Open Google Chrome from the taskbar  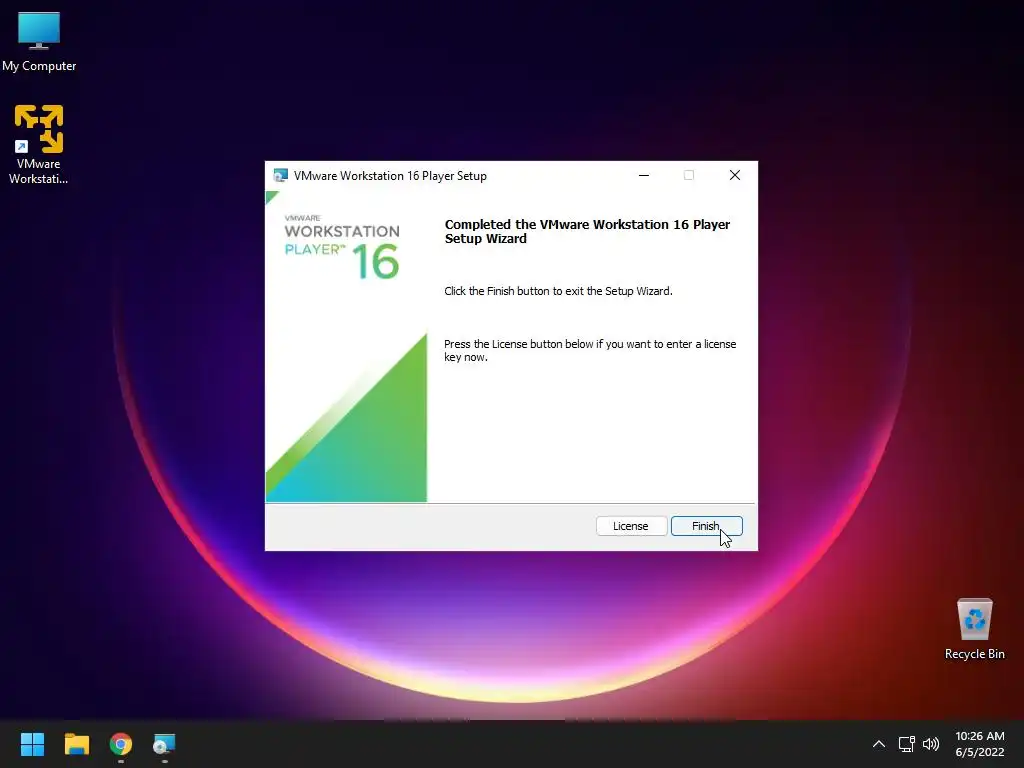click(x=121, y=744)
